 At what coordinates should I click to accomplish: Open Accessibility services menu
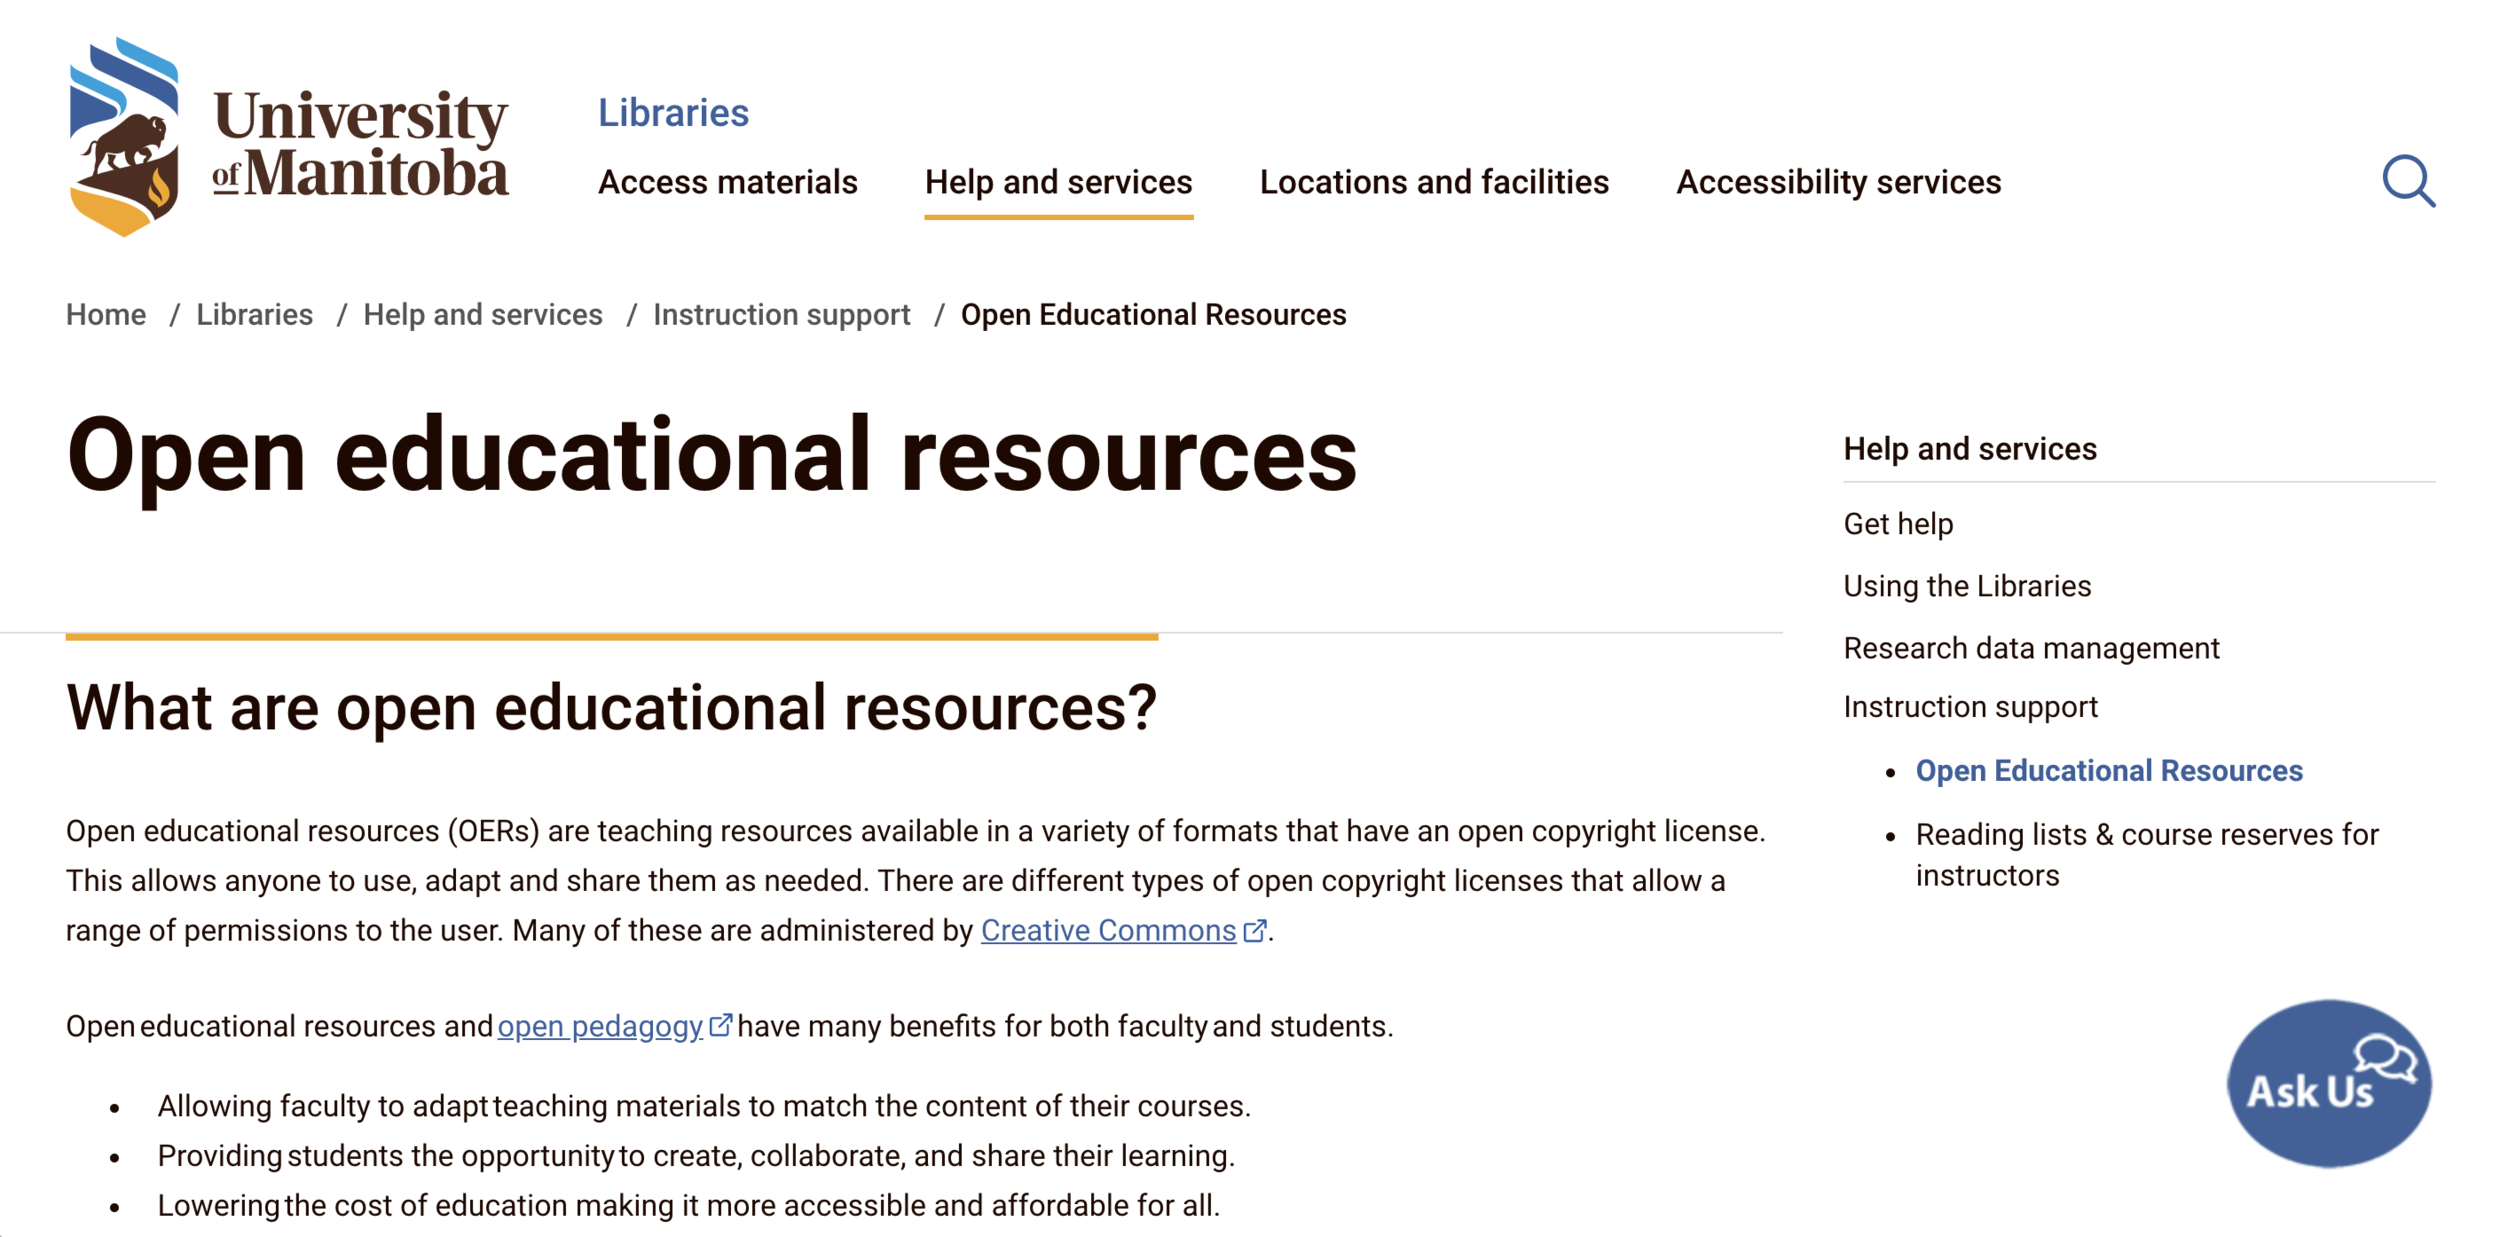coord(1838,182)
